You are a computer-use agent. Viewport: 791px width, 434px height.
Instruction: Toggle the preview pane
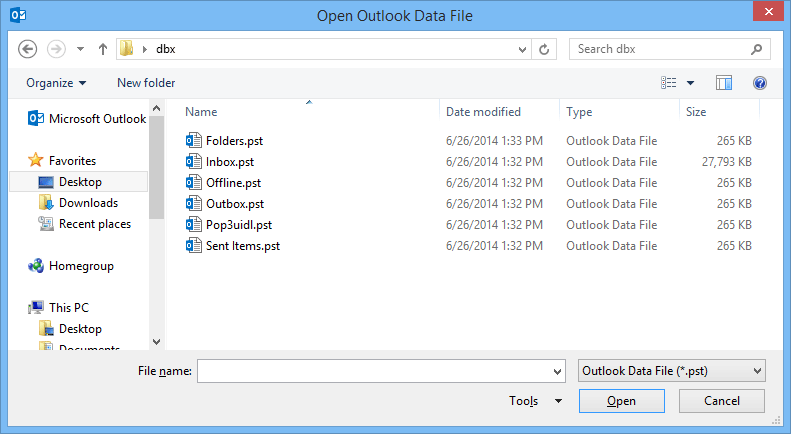coord(724,83)
